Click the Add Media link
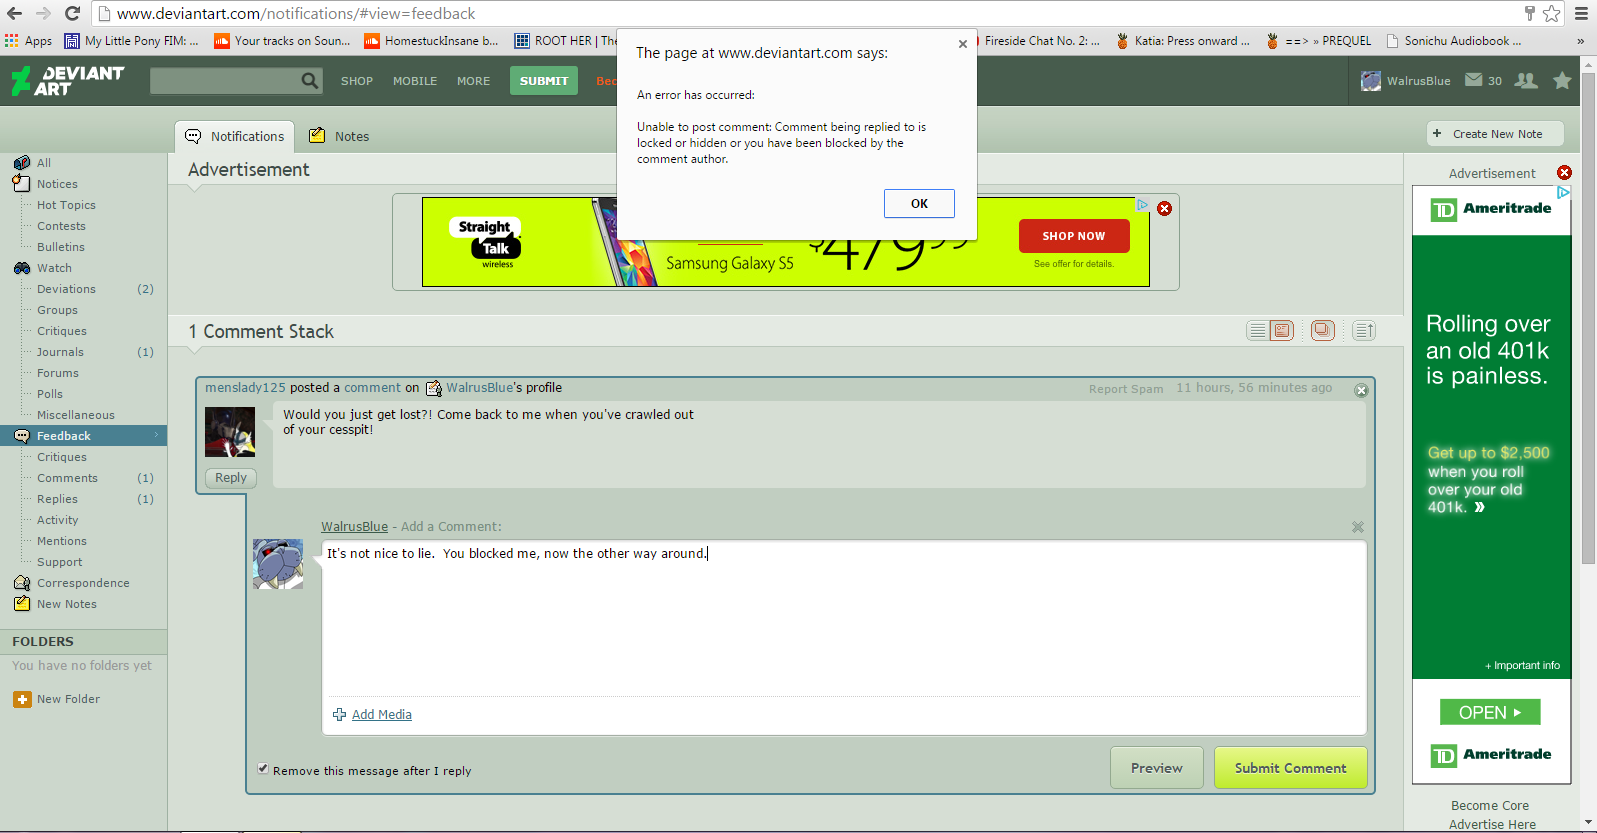This screenshot has width=1597, height=833. [382, 714]
